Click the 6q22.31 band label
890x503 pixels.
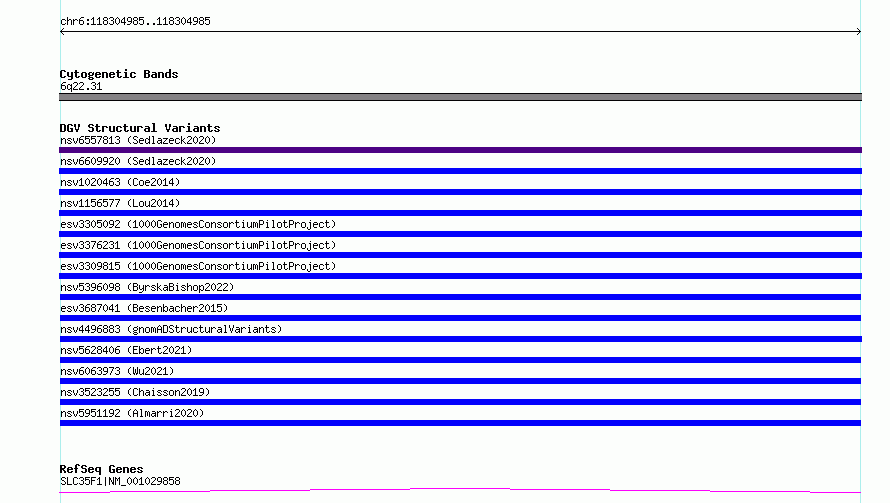(x=81, y=86)
